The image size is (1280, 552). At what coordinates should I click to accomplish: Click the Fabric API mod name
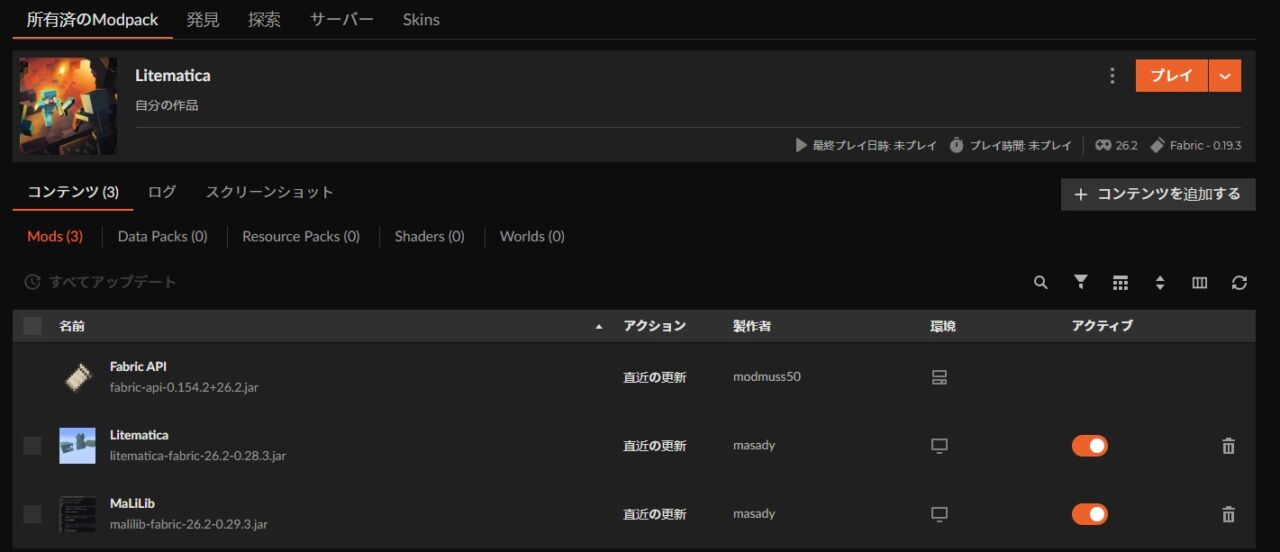click(x=138, y=367)
